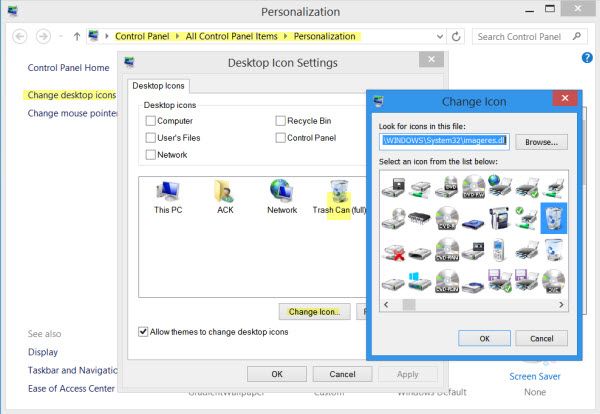Choose the memory chip icon
This screenshot has height=414, width=600.
[x=420, y=218]
